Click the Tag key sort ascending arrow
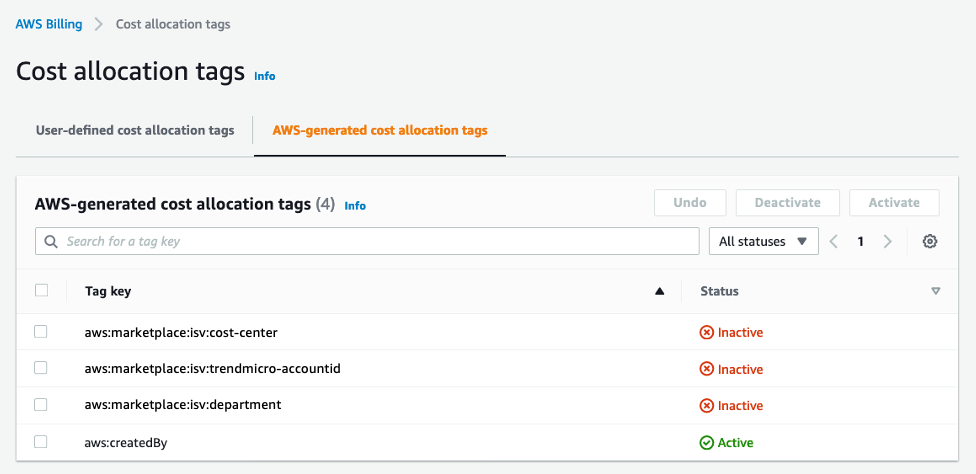Screen dimensions: 976x474 (659, 292)
